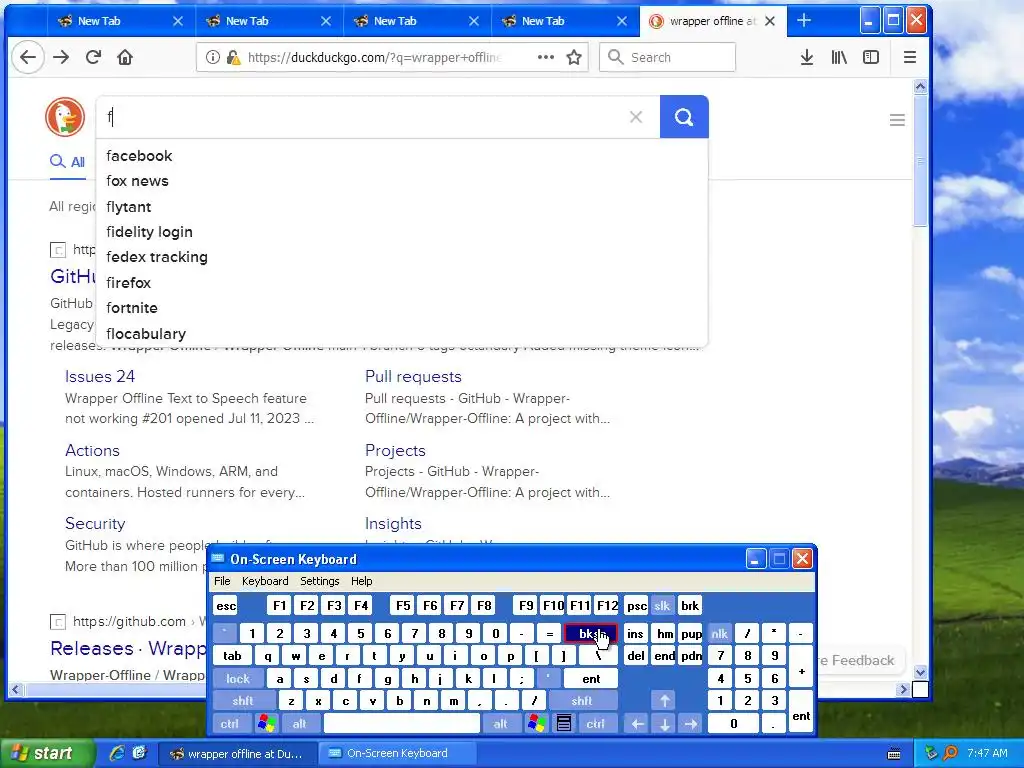Click the DuckDuckGo duck logo

coord(65,117)
